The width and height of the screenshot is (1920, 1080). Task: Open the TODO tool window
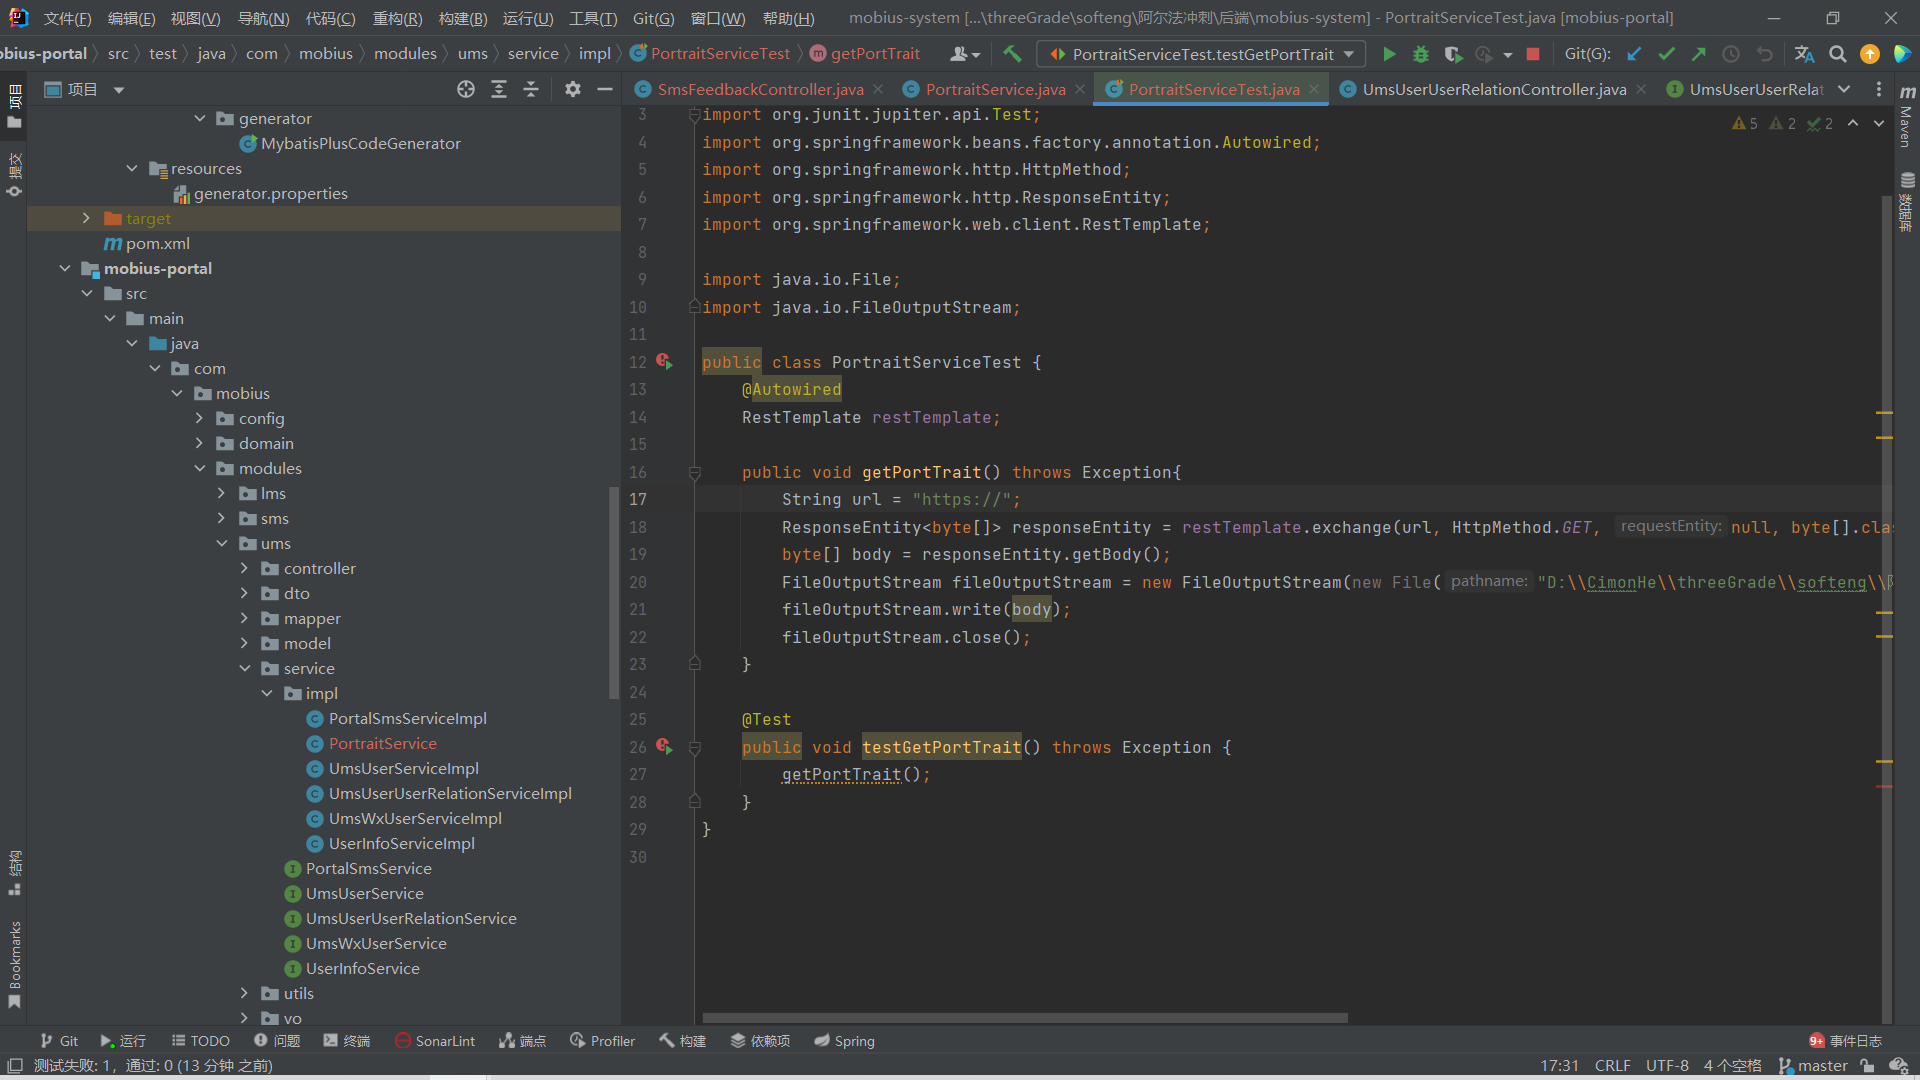click(x=200, y=1041)
